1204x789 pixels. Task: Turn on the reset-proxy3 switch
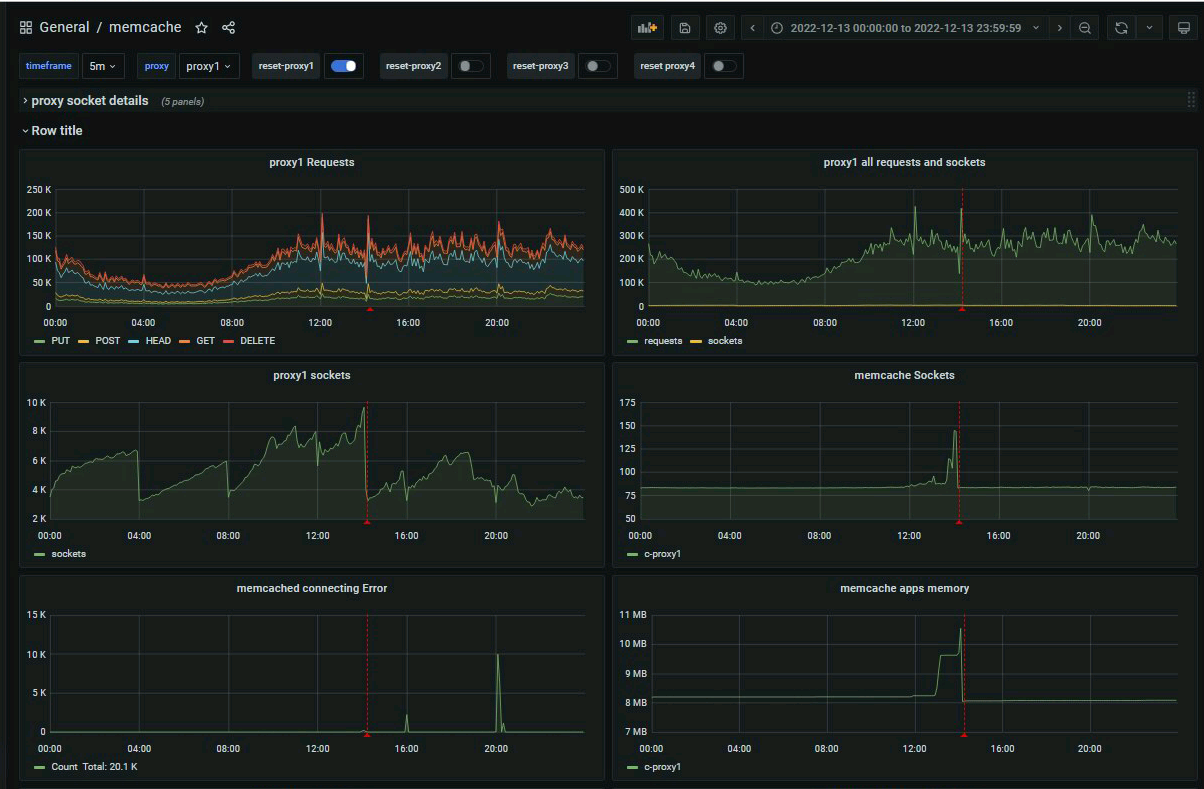pos(598,66)
